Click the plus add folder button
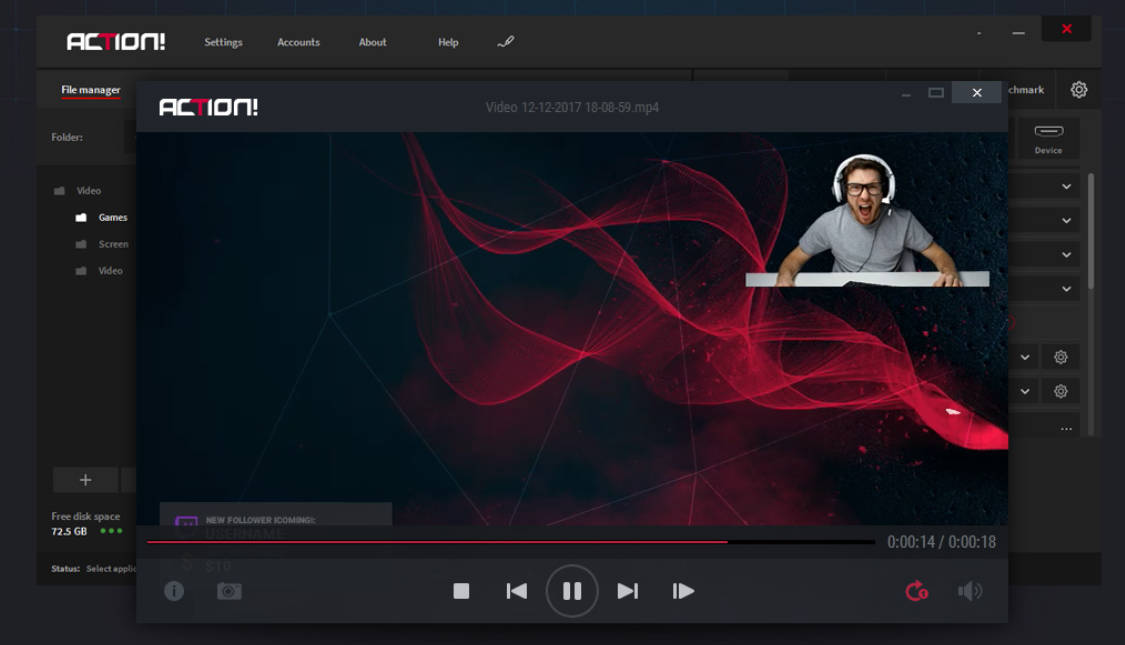Image resolution: width=1125 pixels, height=645 pixels. point(85,480)
